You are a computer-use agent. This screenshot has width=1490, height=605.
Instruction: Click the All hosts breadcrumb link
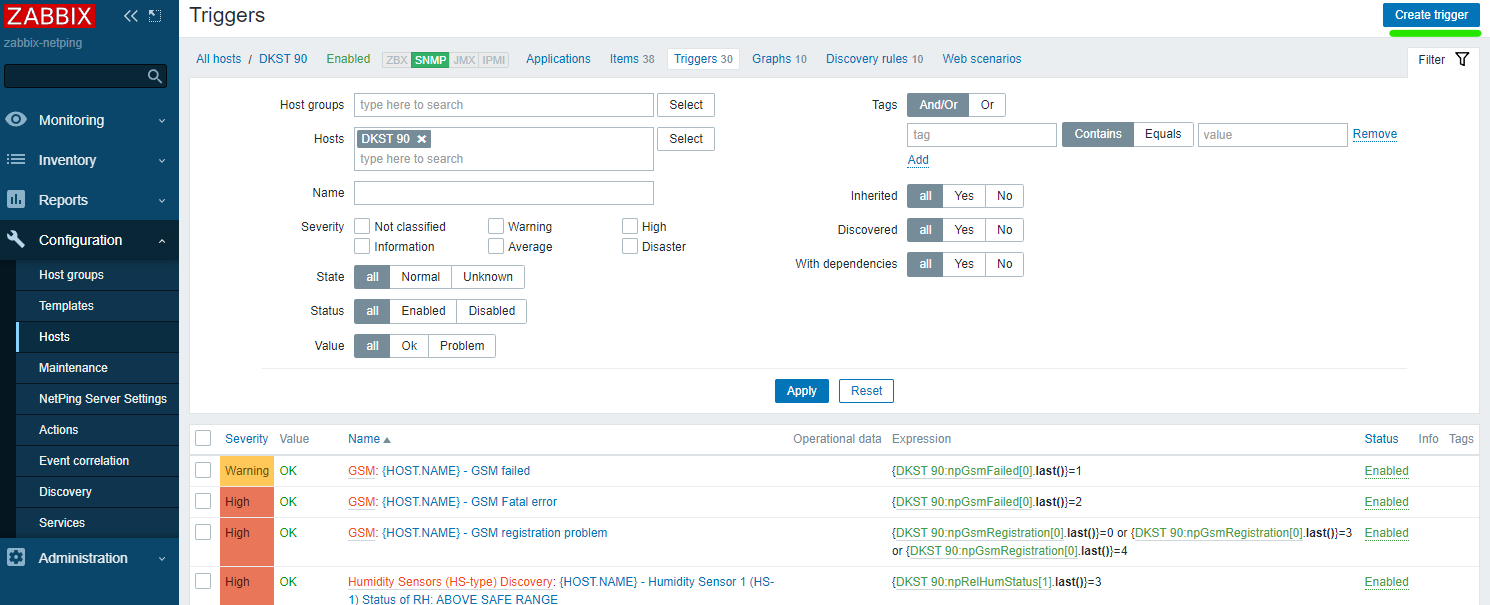click(x=218, y=59)
